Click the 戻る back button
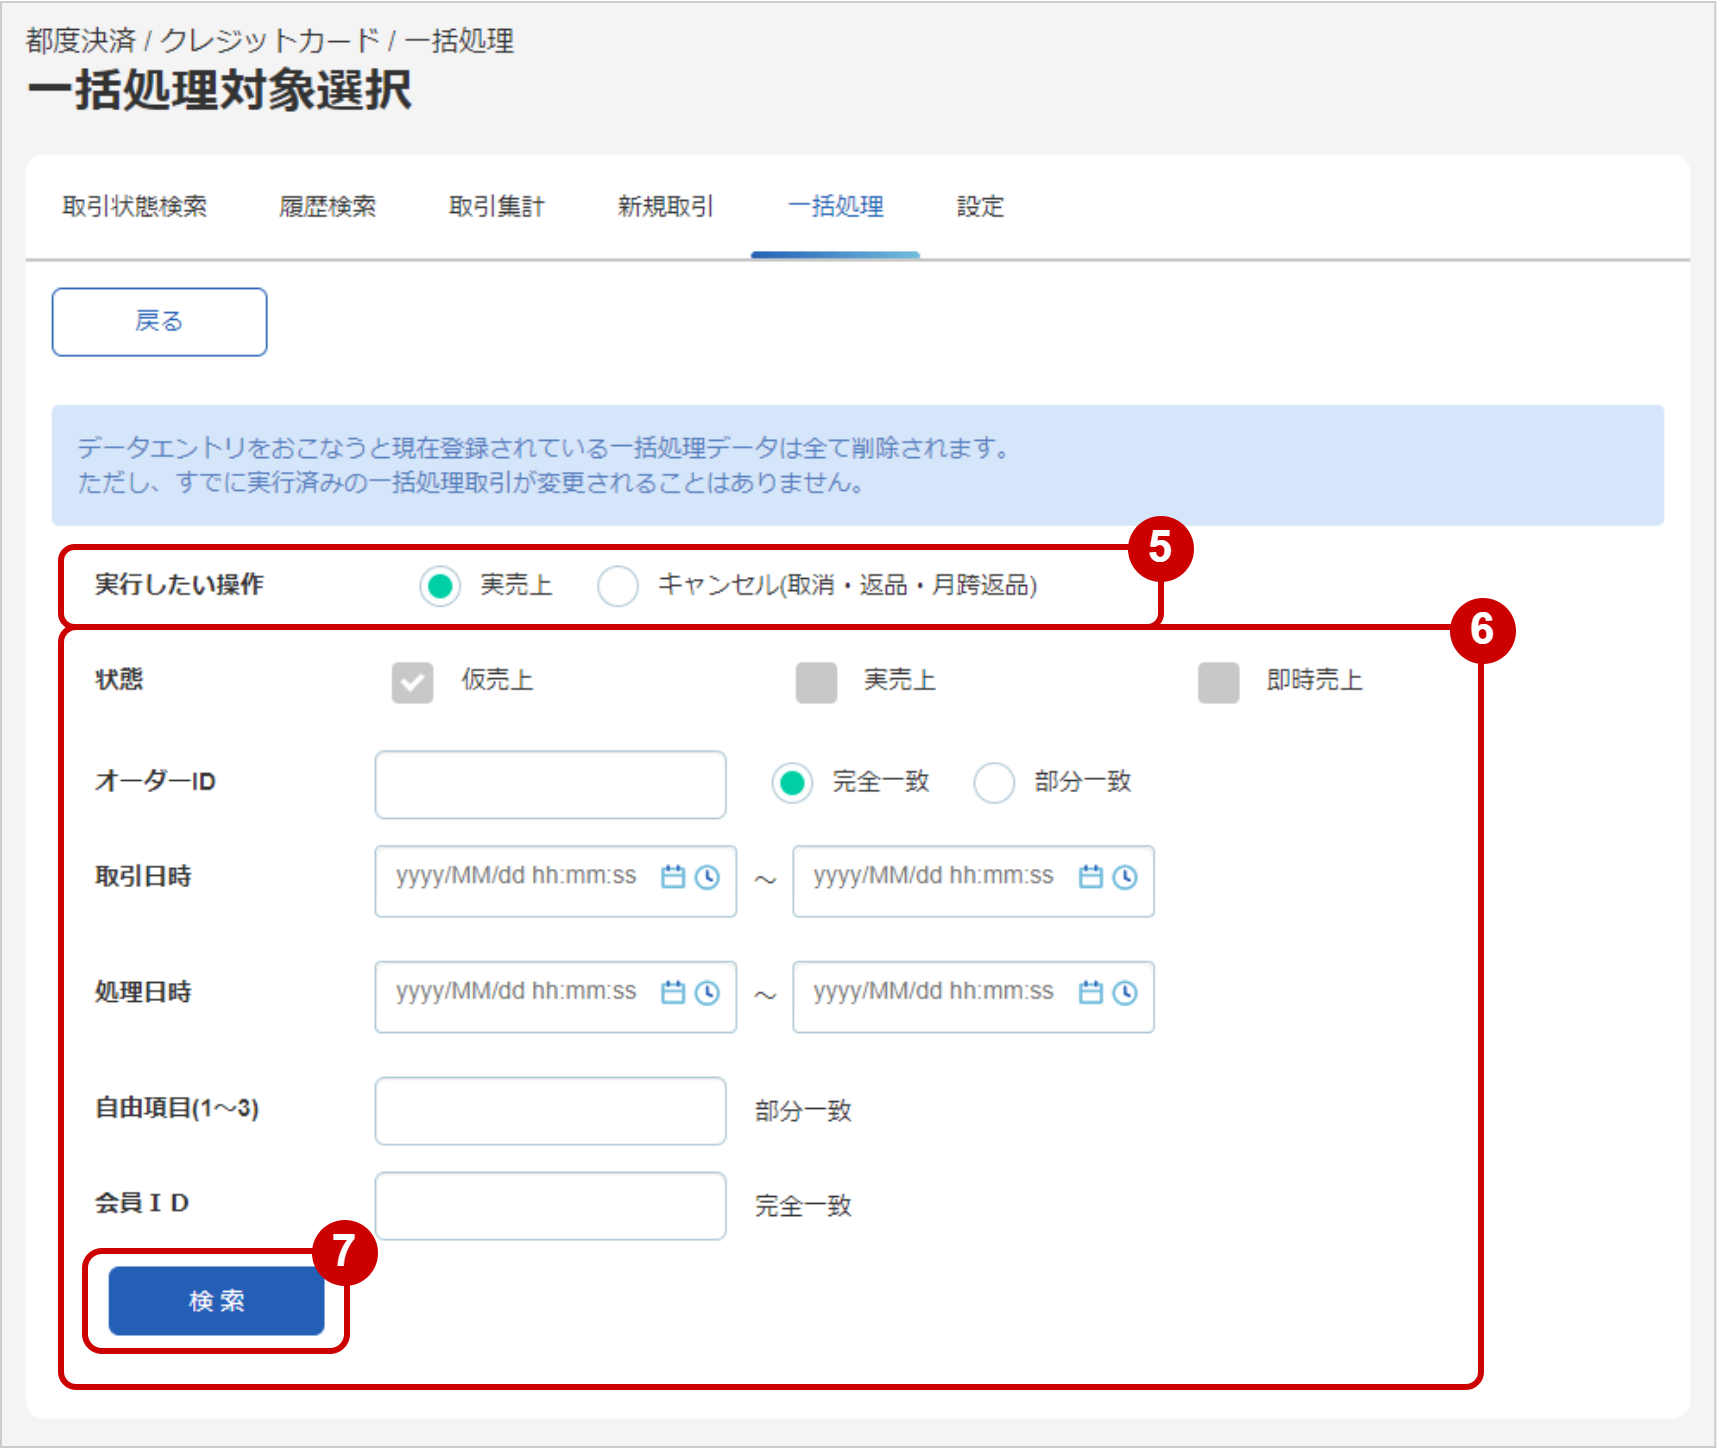This screenshot has height=1448, width=1718. (x=158, y=321)
